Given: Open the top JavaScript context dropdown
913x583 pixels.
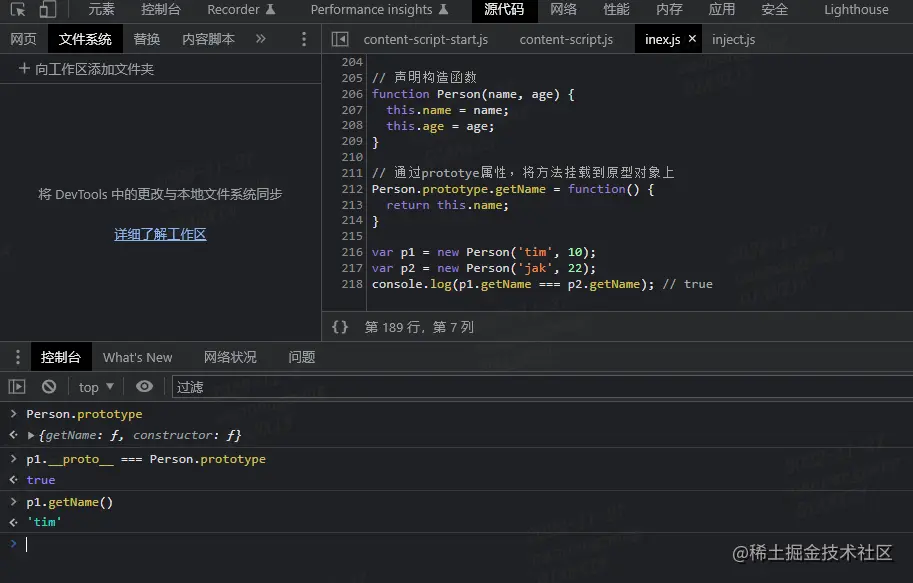Looking at the screenshot, I should [96, 387].
